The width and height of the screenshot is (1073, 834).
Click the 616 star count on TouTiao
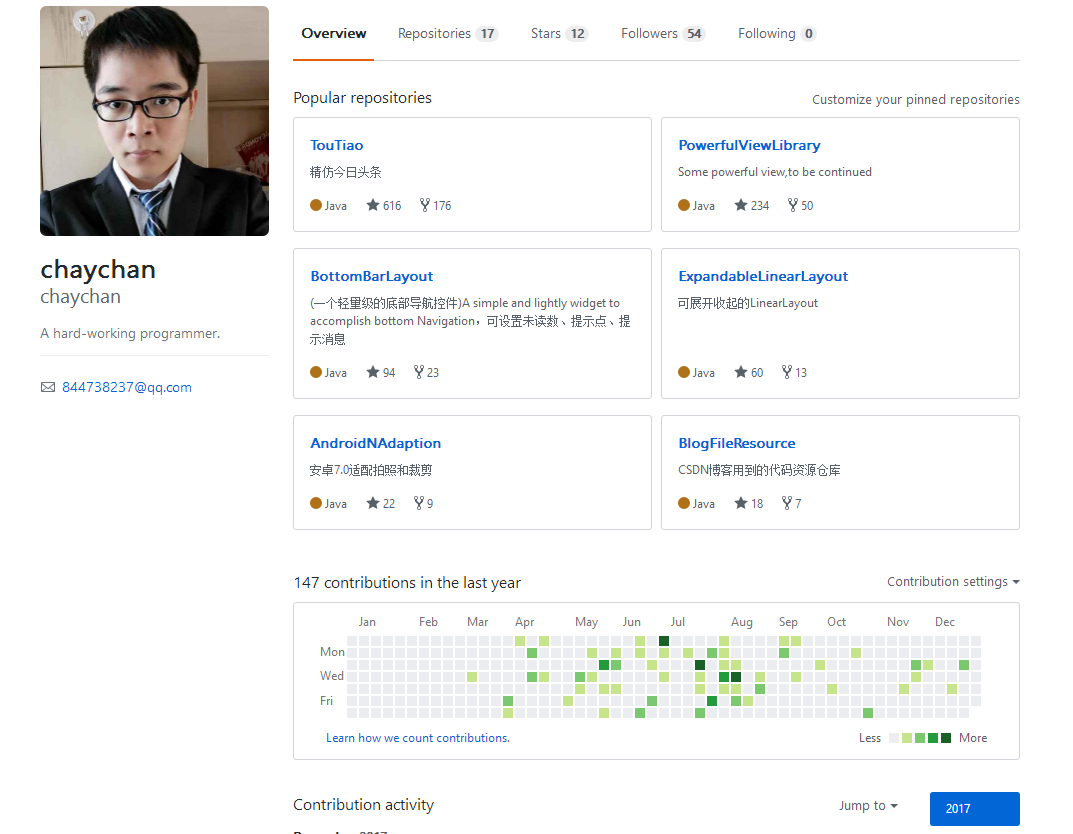(392, 205)
